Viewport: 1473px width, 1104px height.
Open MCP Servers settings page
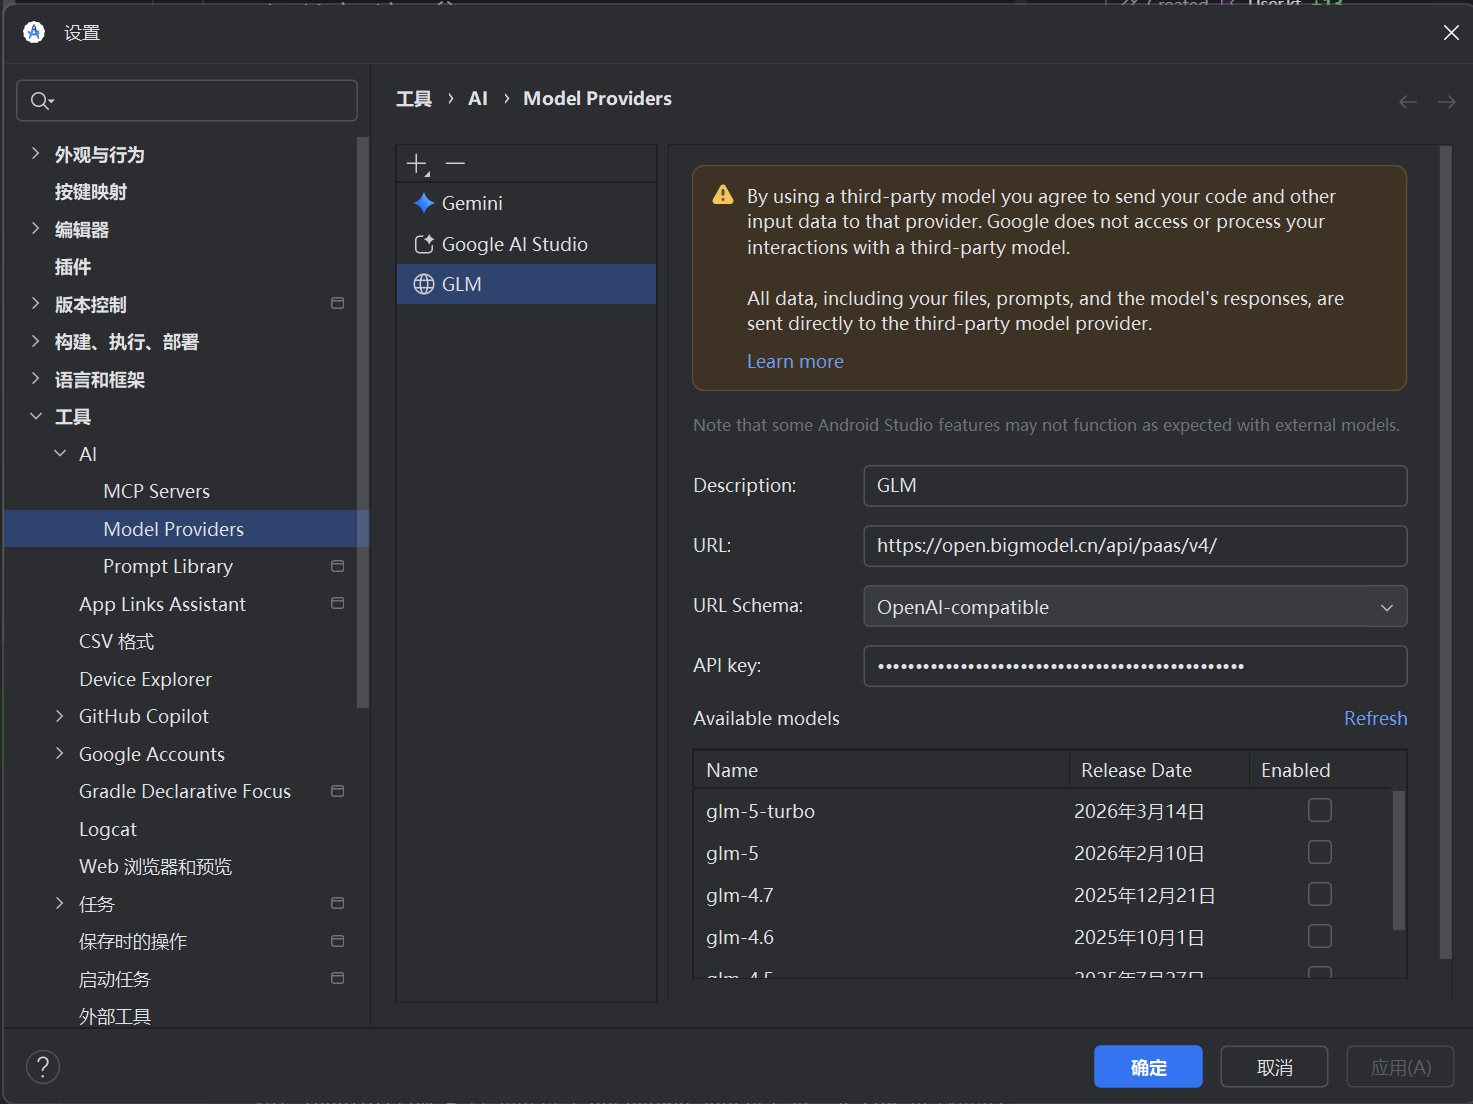(x=157, y=491)
